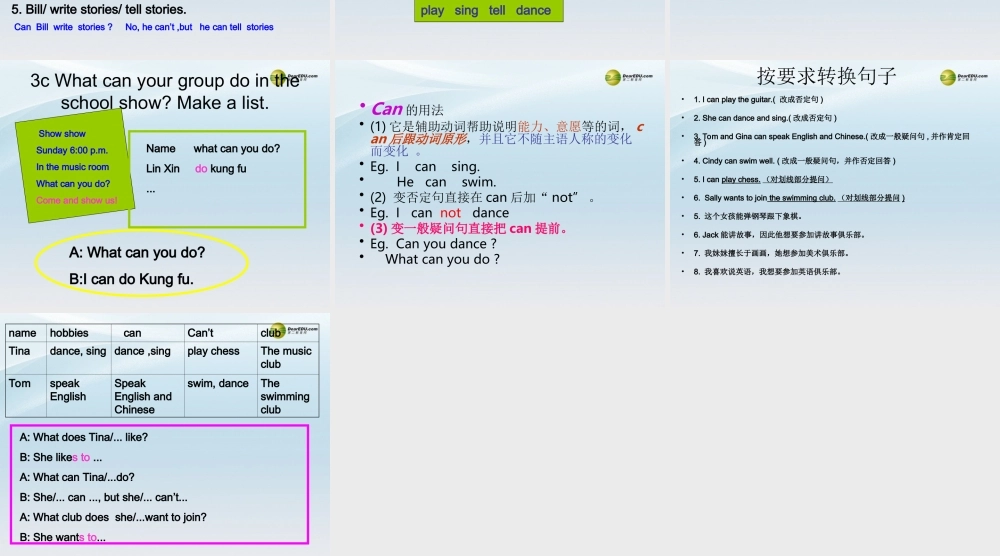The width and height of the screenshot is (1000, 556).
Task: Open the Tina and Tom table slide thumbnail
Action: pyautogui.click(x=165, y=434)
